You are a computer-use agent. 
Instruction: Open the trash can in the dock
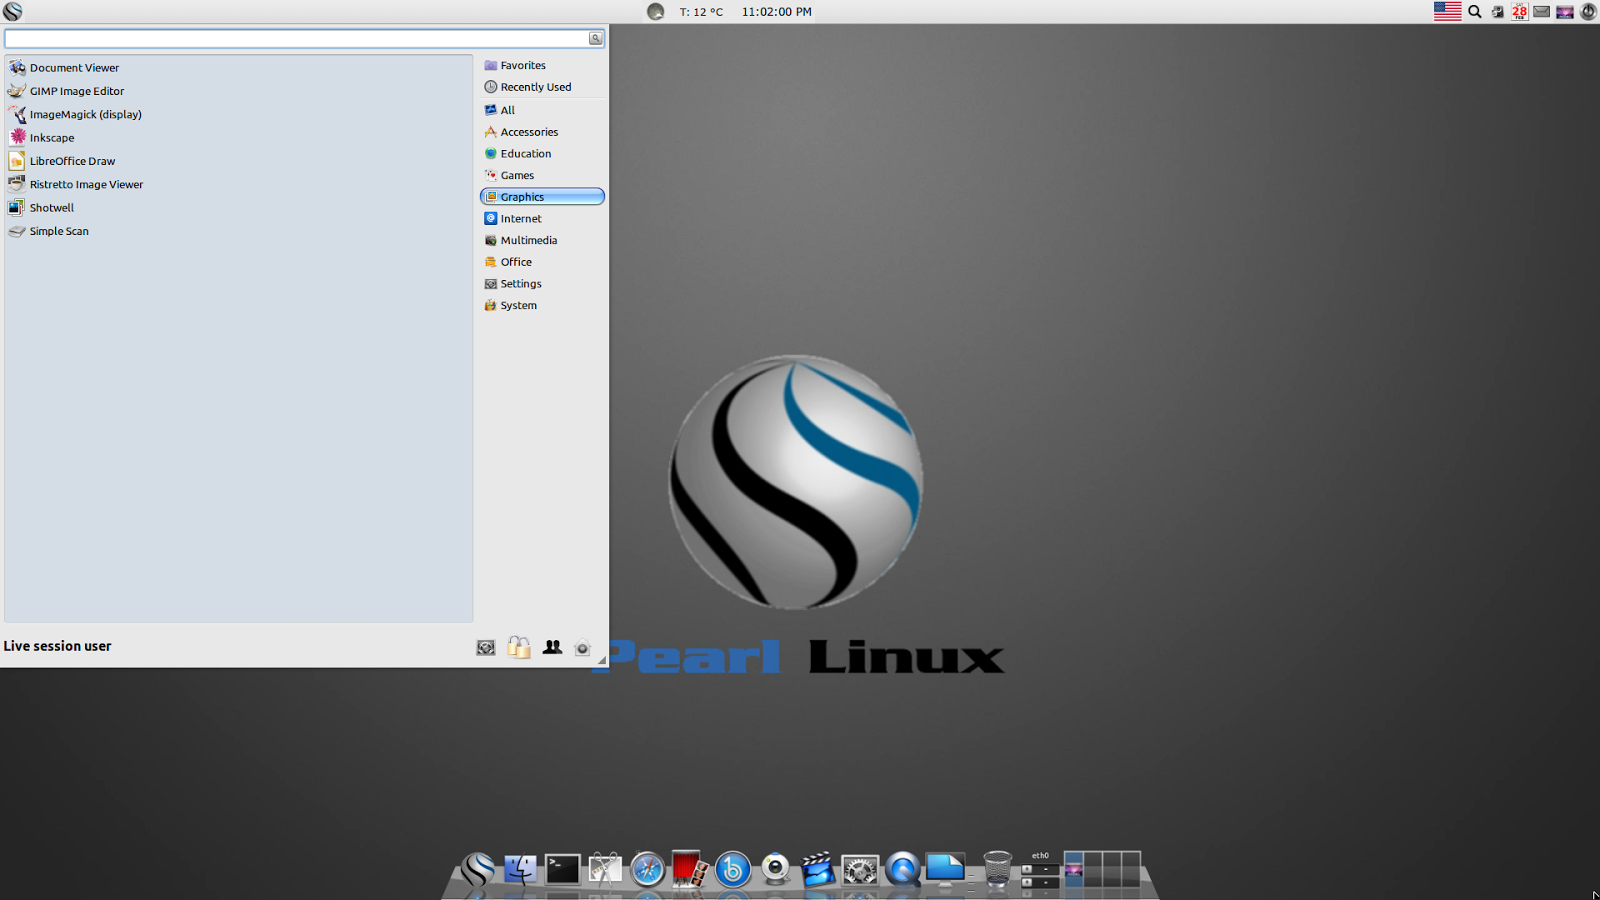tap(997, 869)
